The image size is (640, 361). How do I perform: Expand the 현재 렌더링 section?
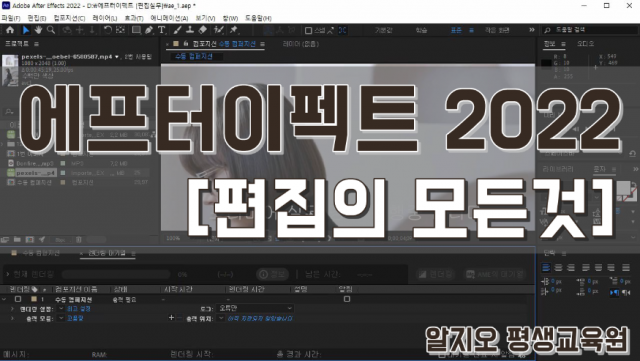coord(7,274)
